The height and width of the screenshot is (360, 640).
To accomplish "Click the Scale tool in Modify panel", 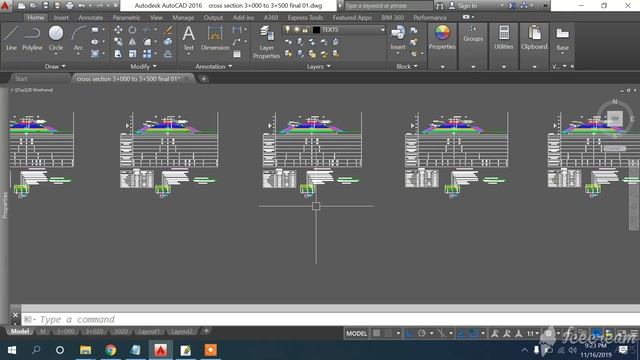I will coord(132,53).
